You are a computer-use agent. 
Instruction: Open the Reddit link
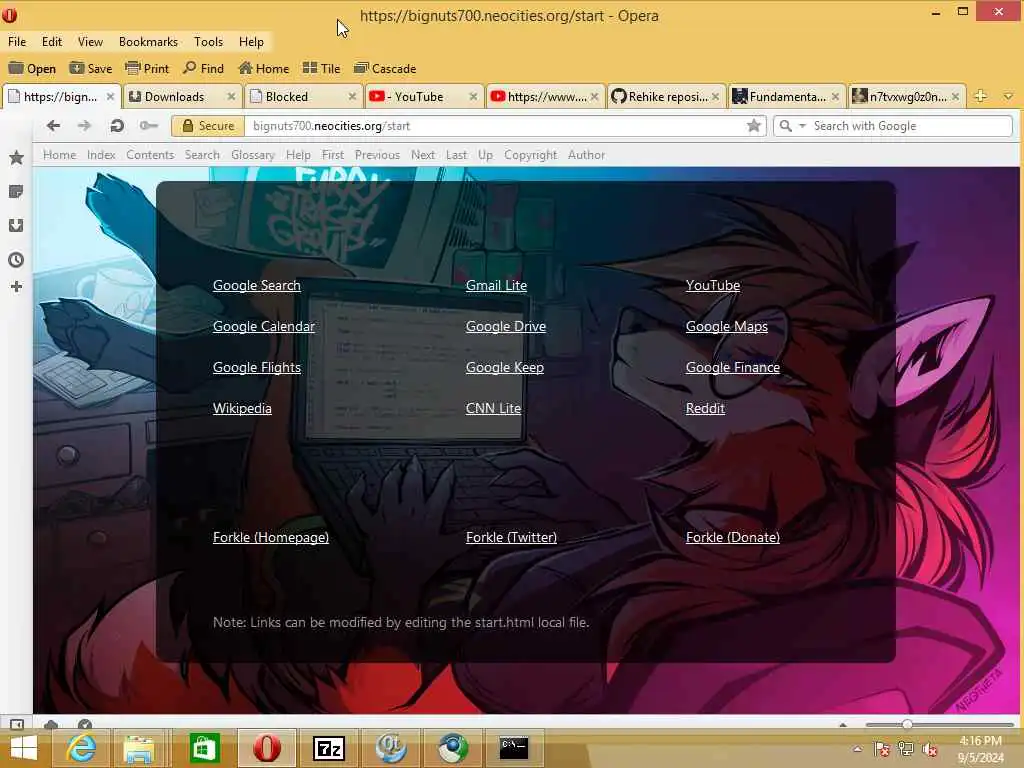click(x=705, y=408)
